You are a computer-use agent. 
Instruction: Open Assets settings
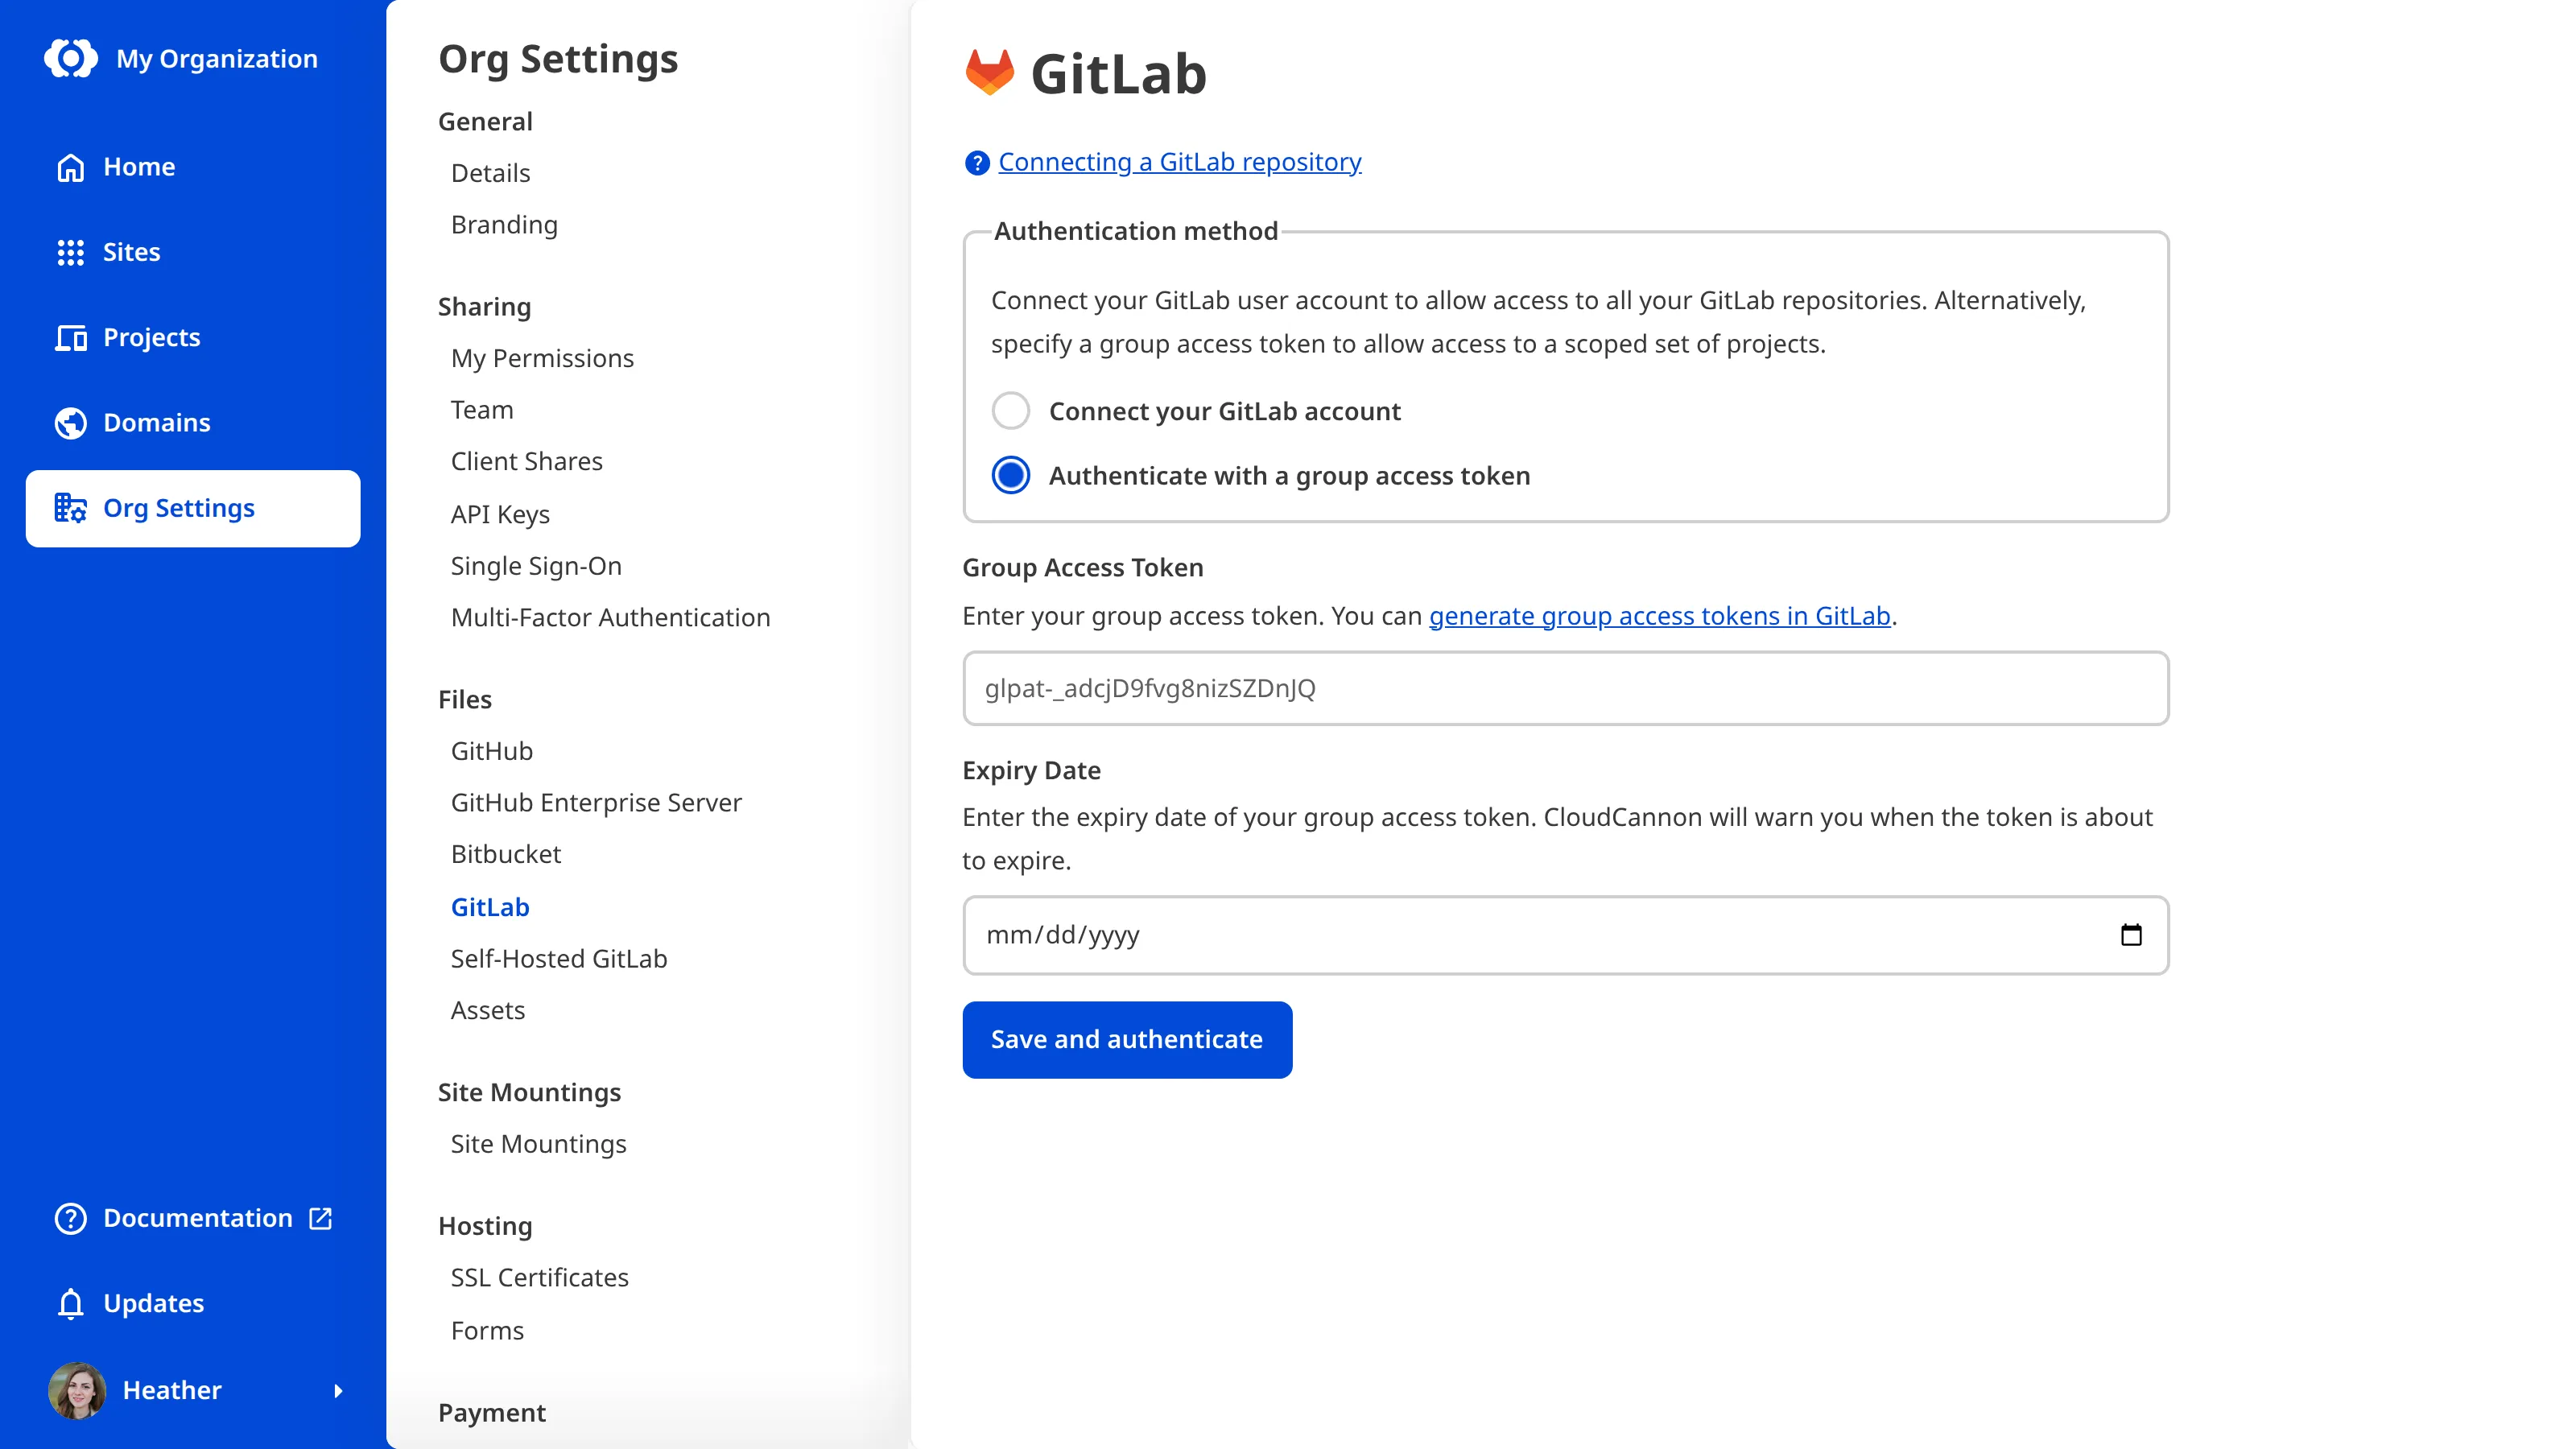[x=487, y=1010]
